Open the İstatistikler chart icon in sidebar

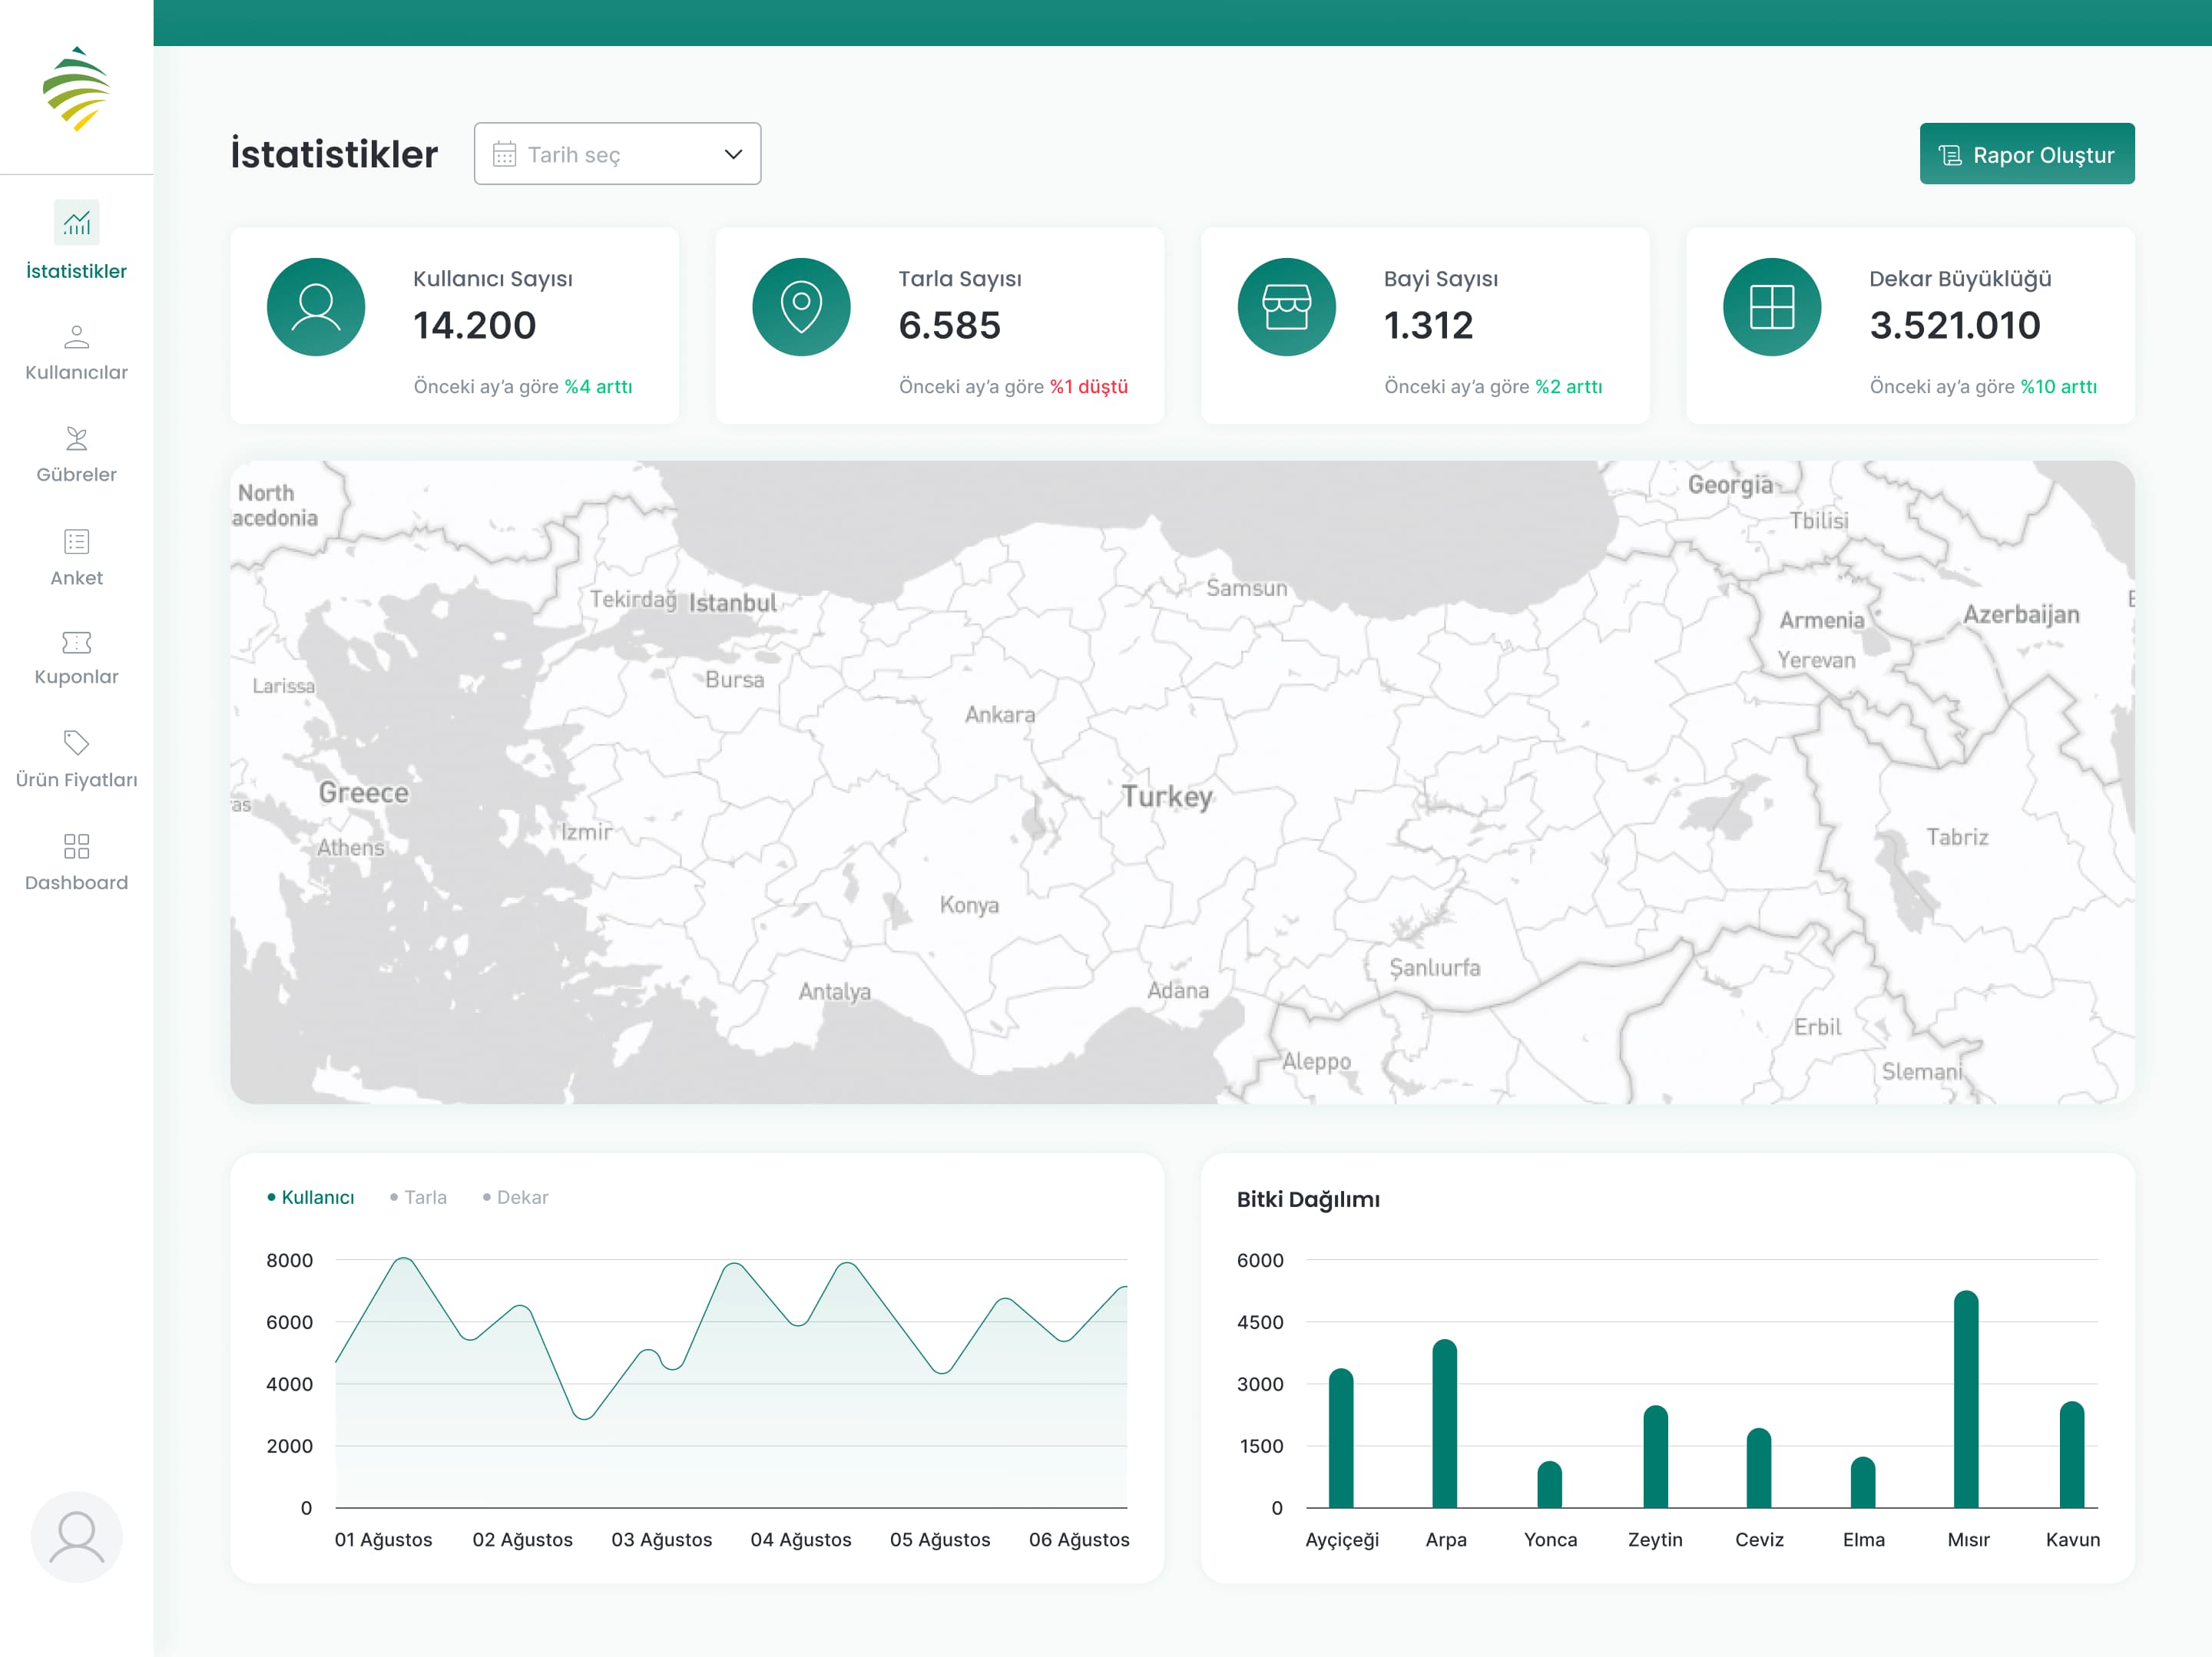click(x=76, y=223)
